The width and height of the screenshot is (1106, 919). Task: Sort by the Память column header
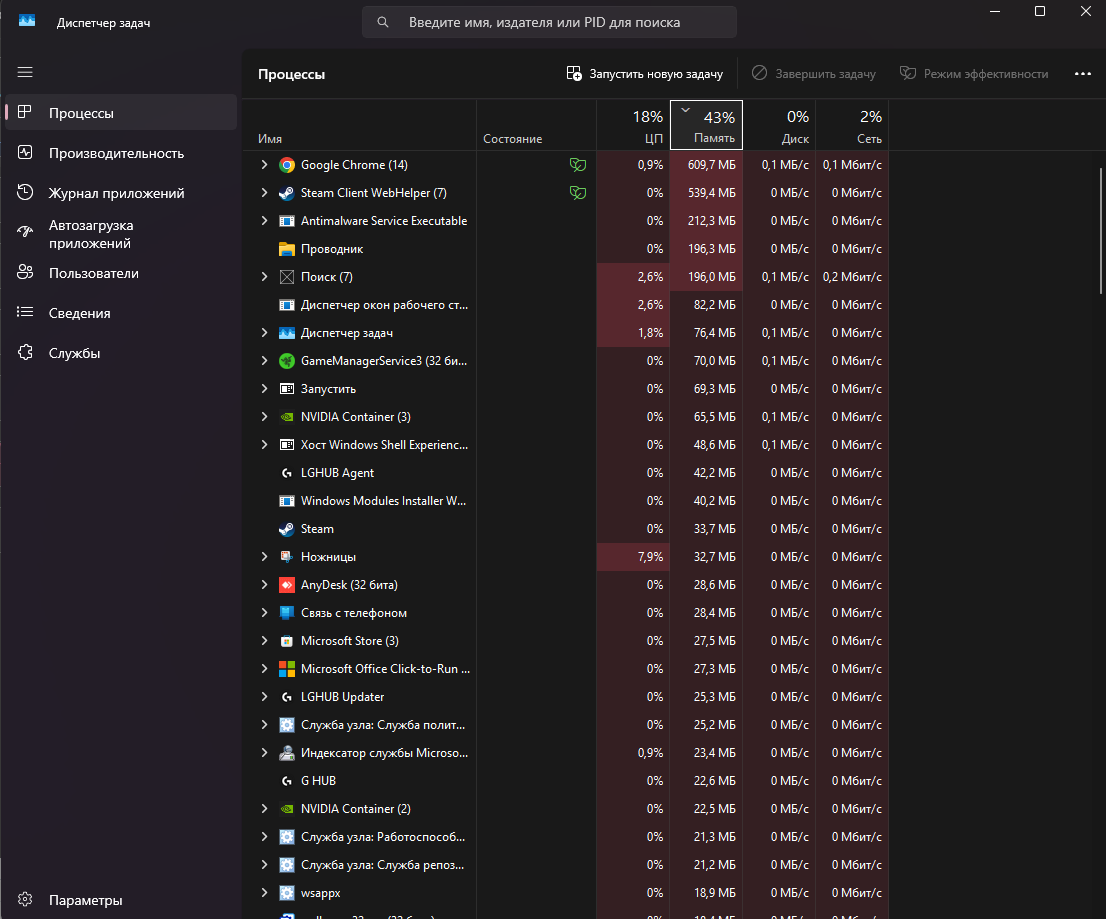(706, 125)
